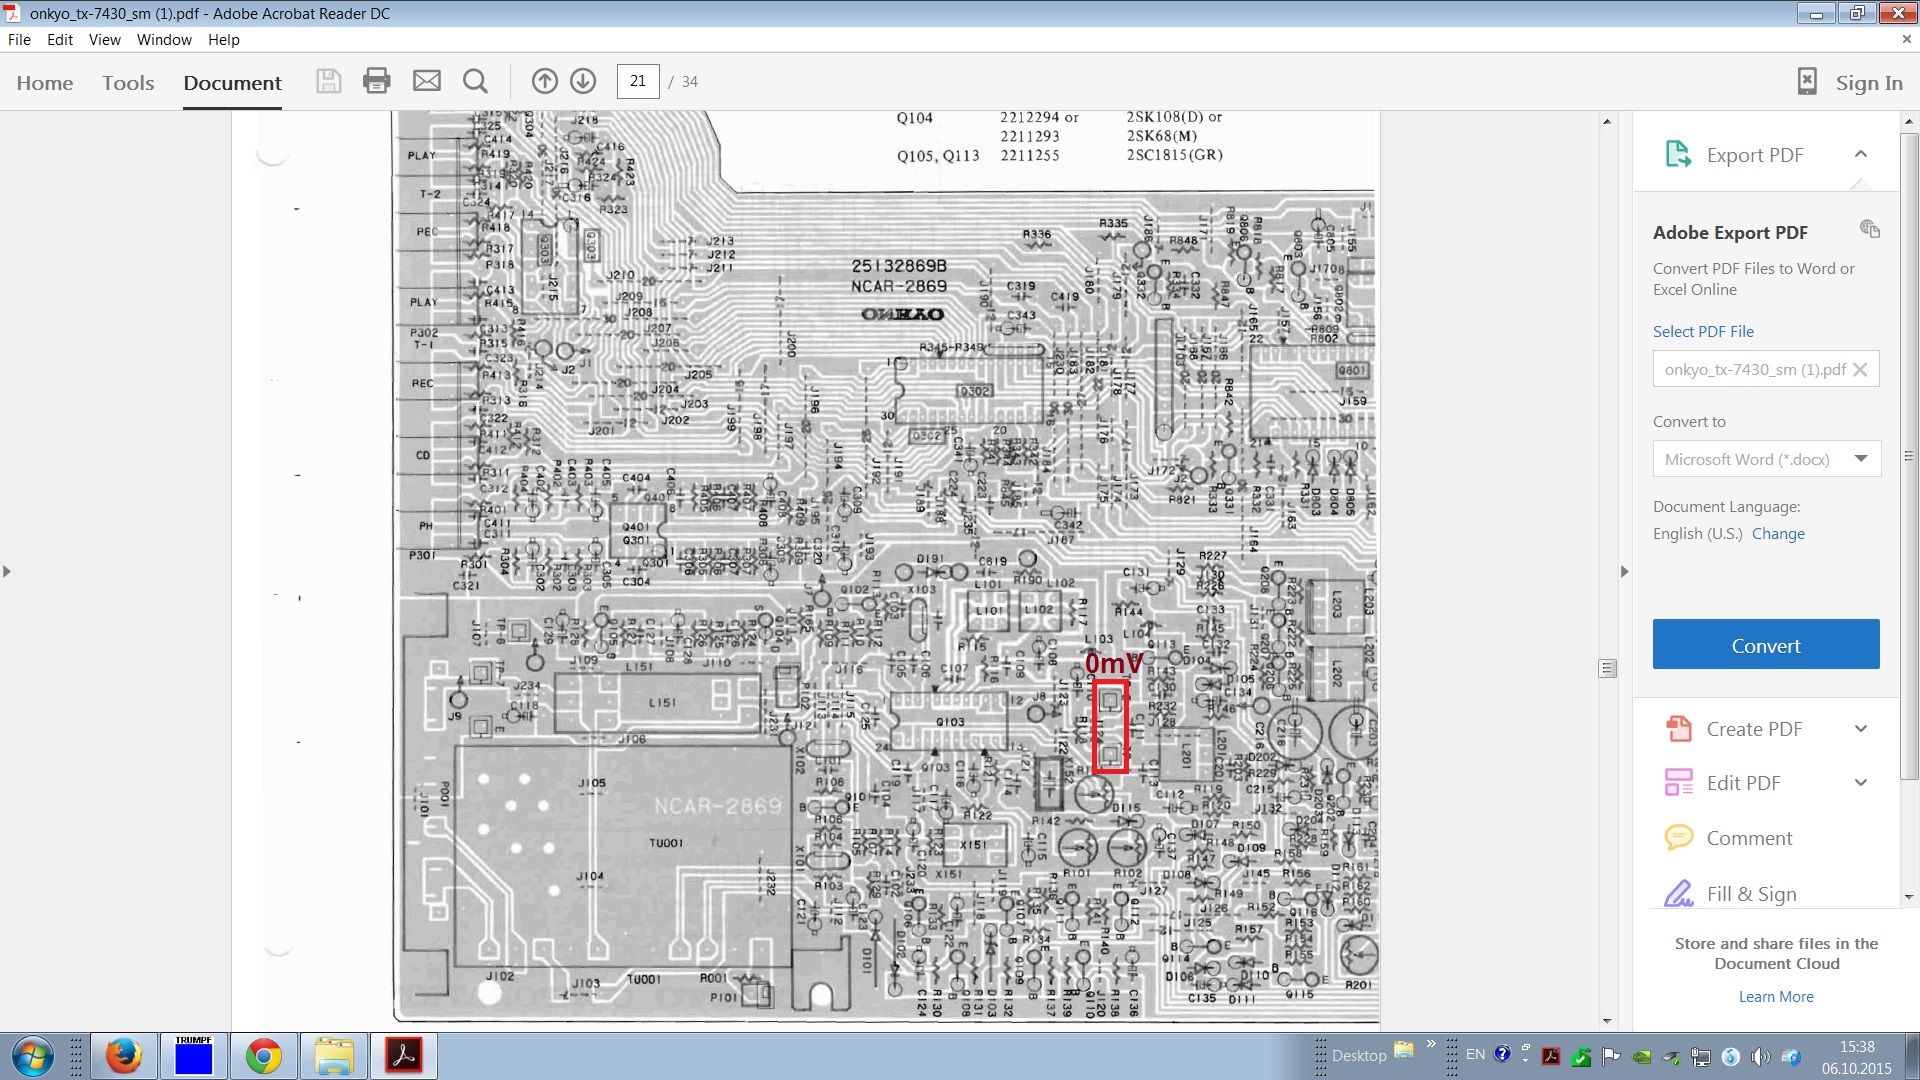
Task: Collapse the Export PDF section
Action: pyautogui.click(x=1861, y=154)
